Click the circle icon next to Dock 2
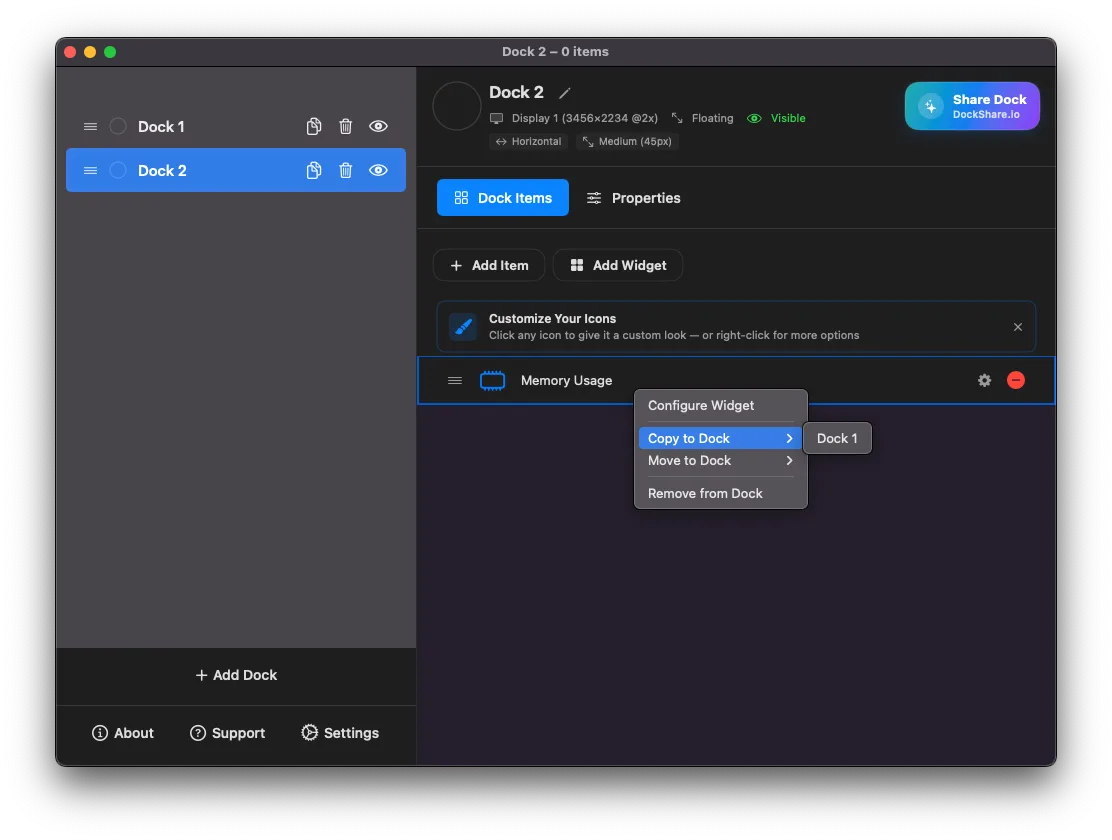Screen dimensions: 1112x840 click(x=118, y=170)
